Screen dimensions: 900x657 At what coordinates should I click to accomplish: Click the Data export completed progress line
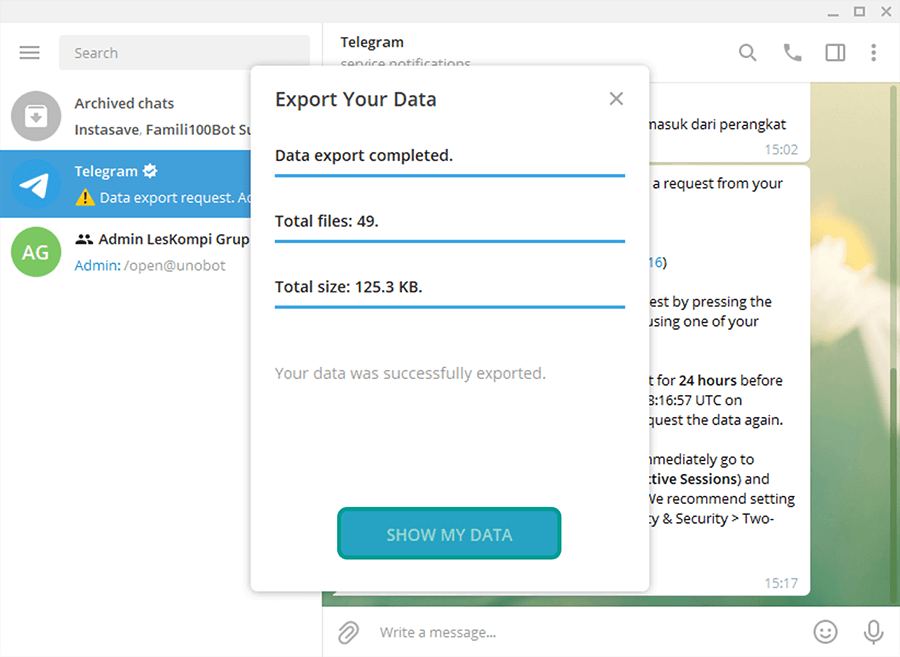tap(449, 176)
